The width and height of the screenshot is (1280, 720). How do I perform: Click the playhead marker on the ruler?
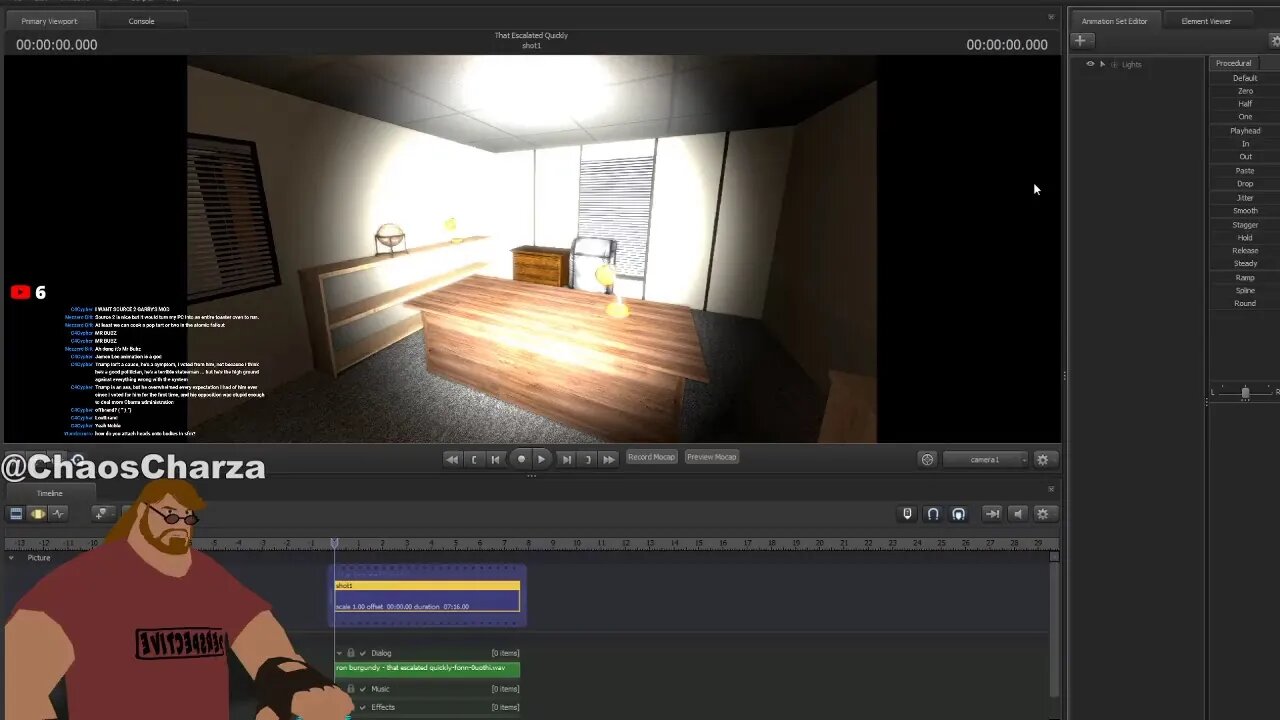[334, 543]
